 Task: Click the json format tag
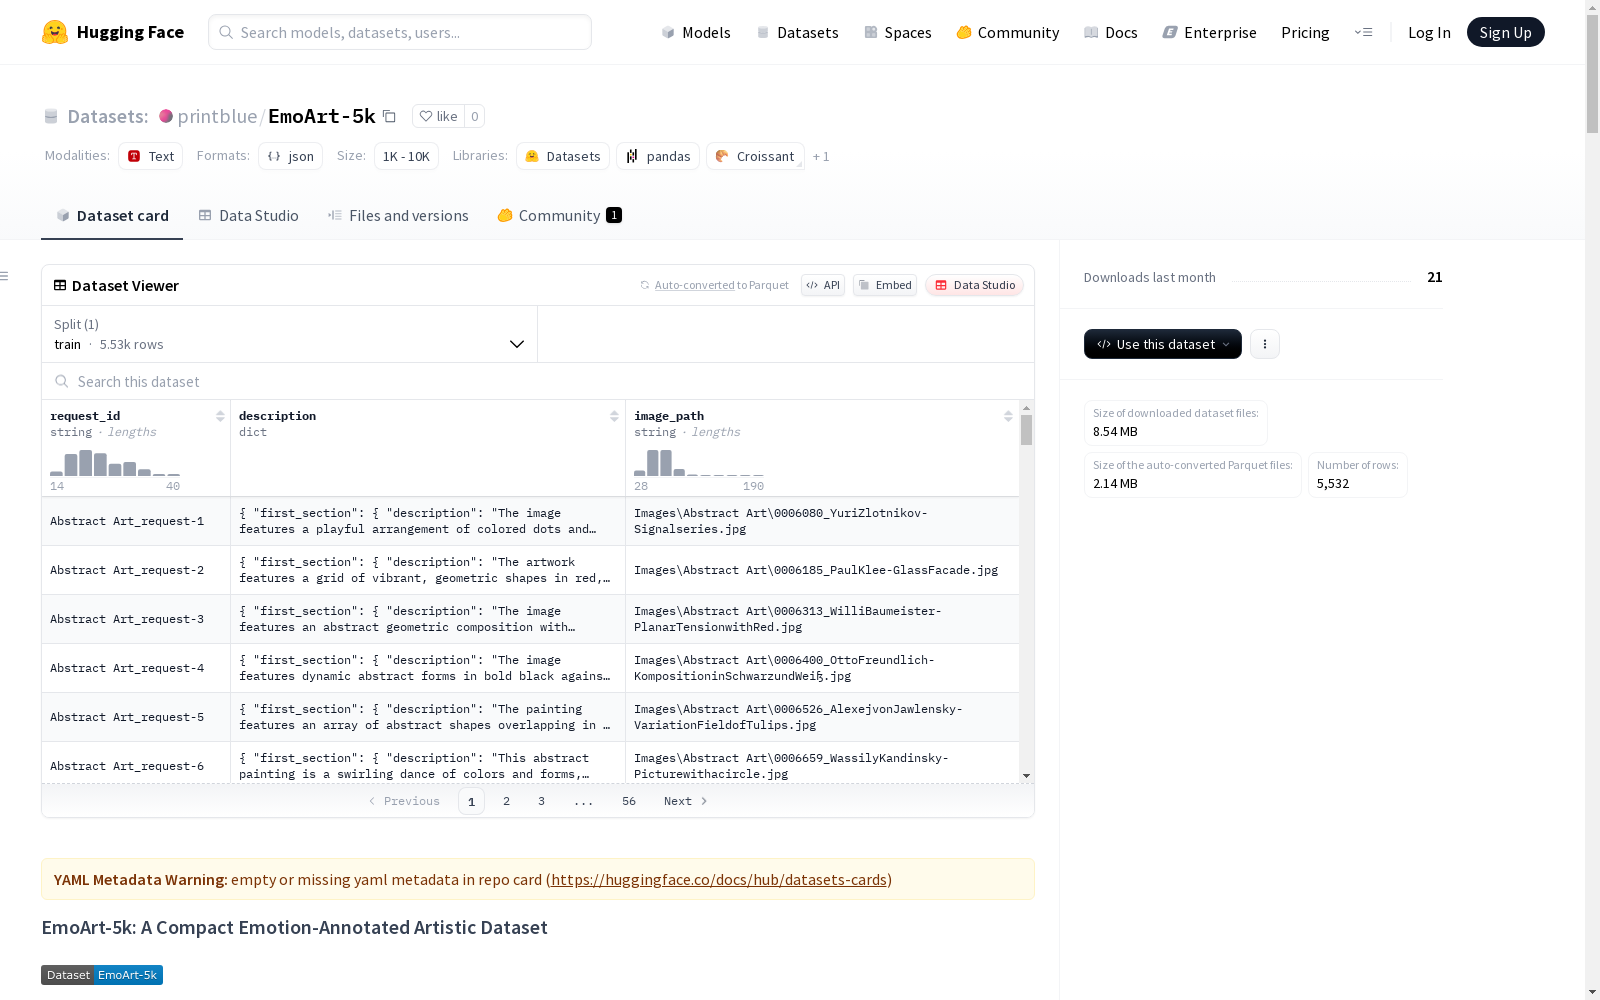291,156
